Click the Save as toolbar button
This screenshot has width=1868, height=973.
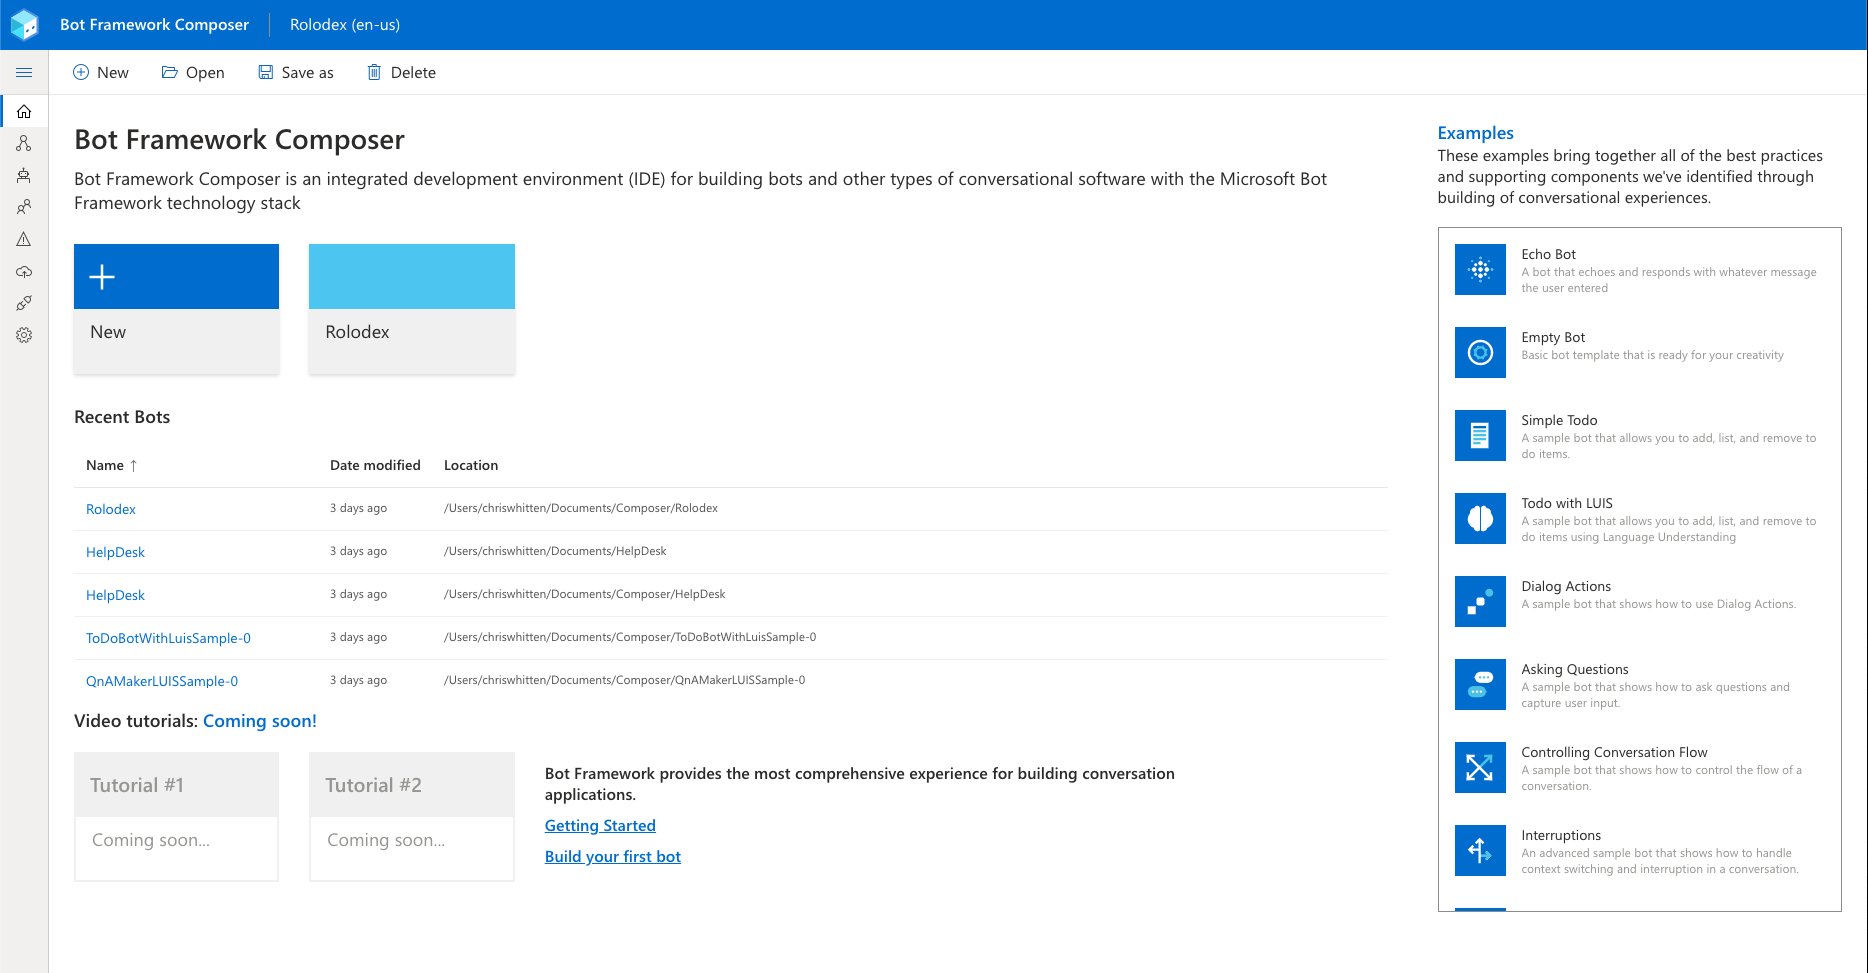[x=296, y=72]
